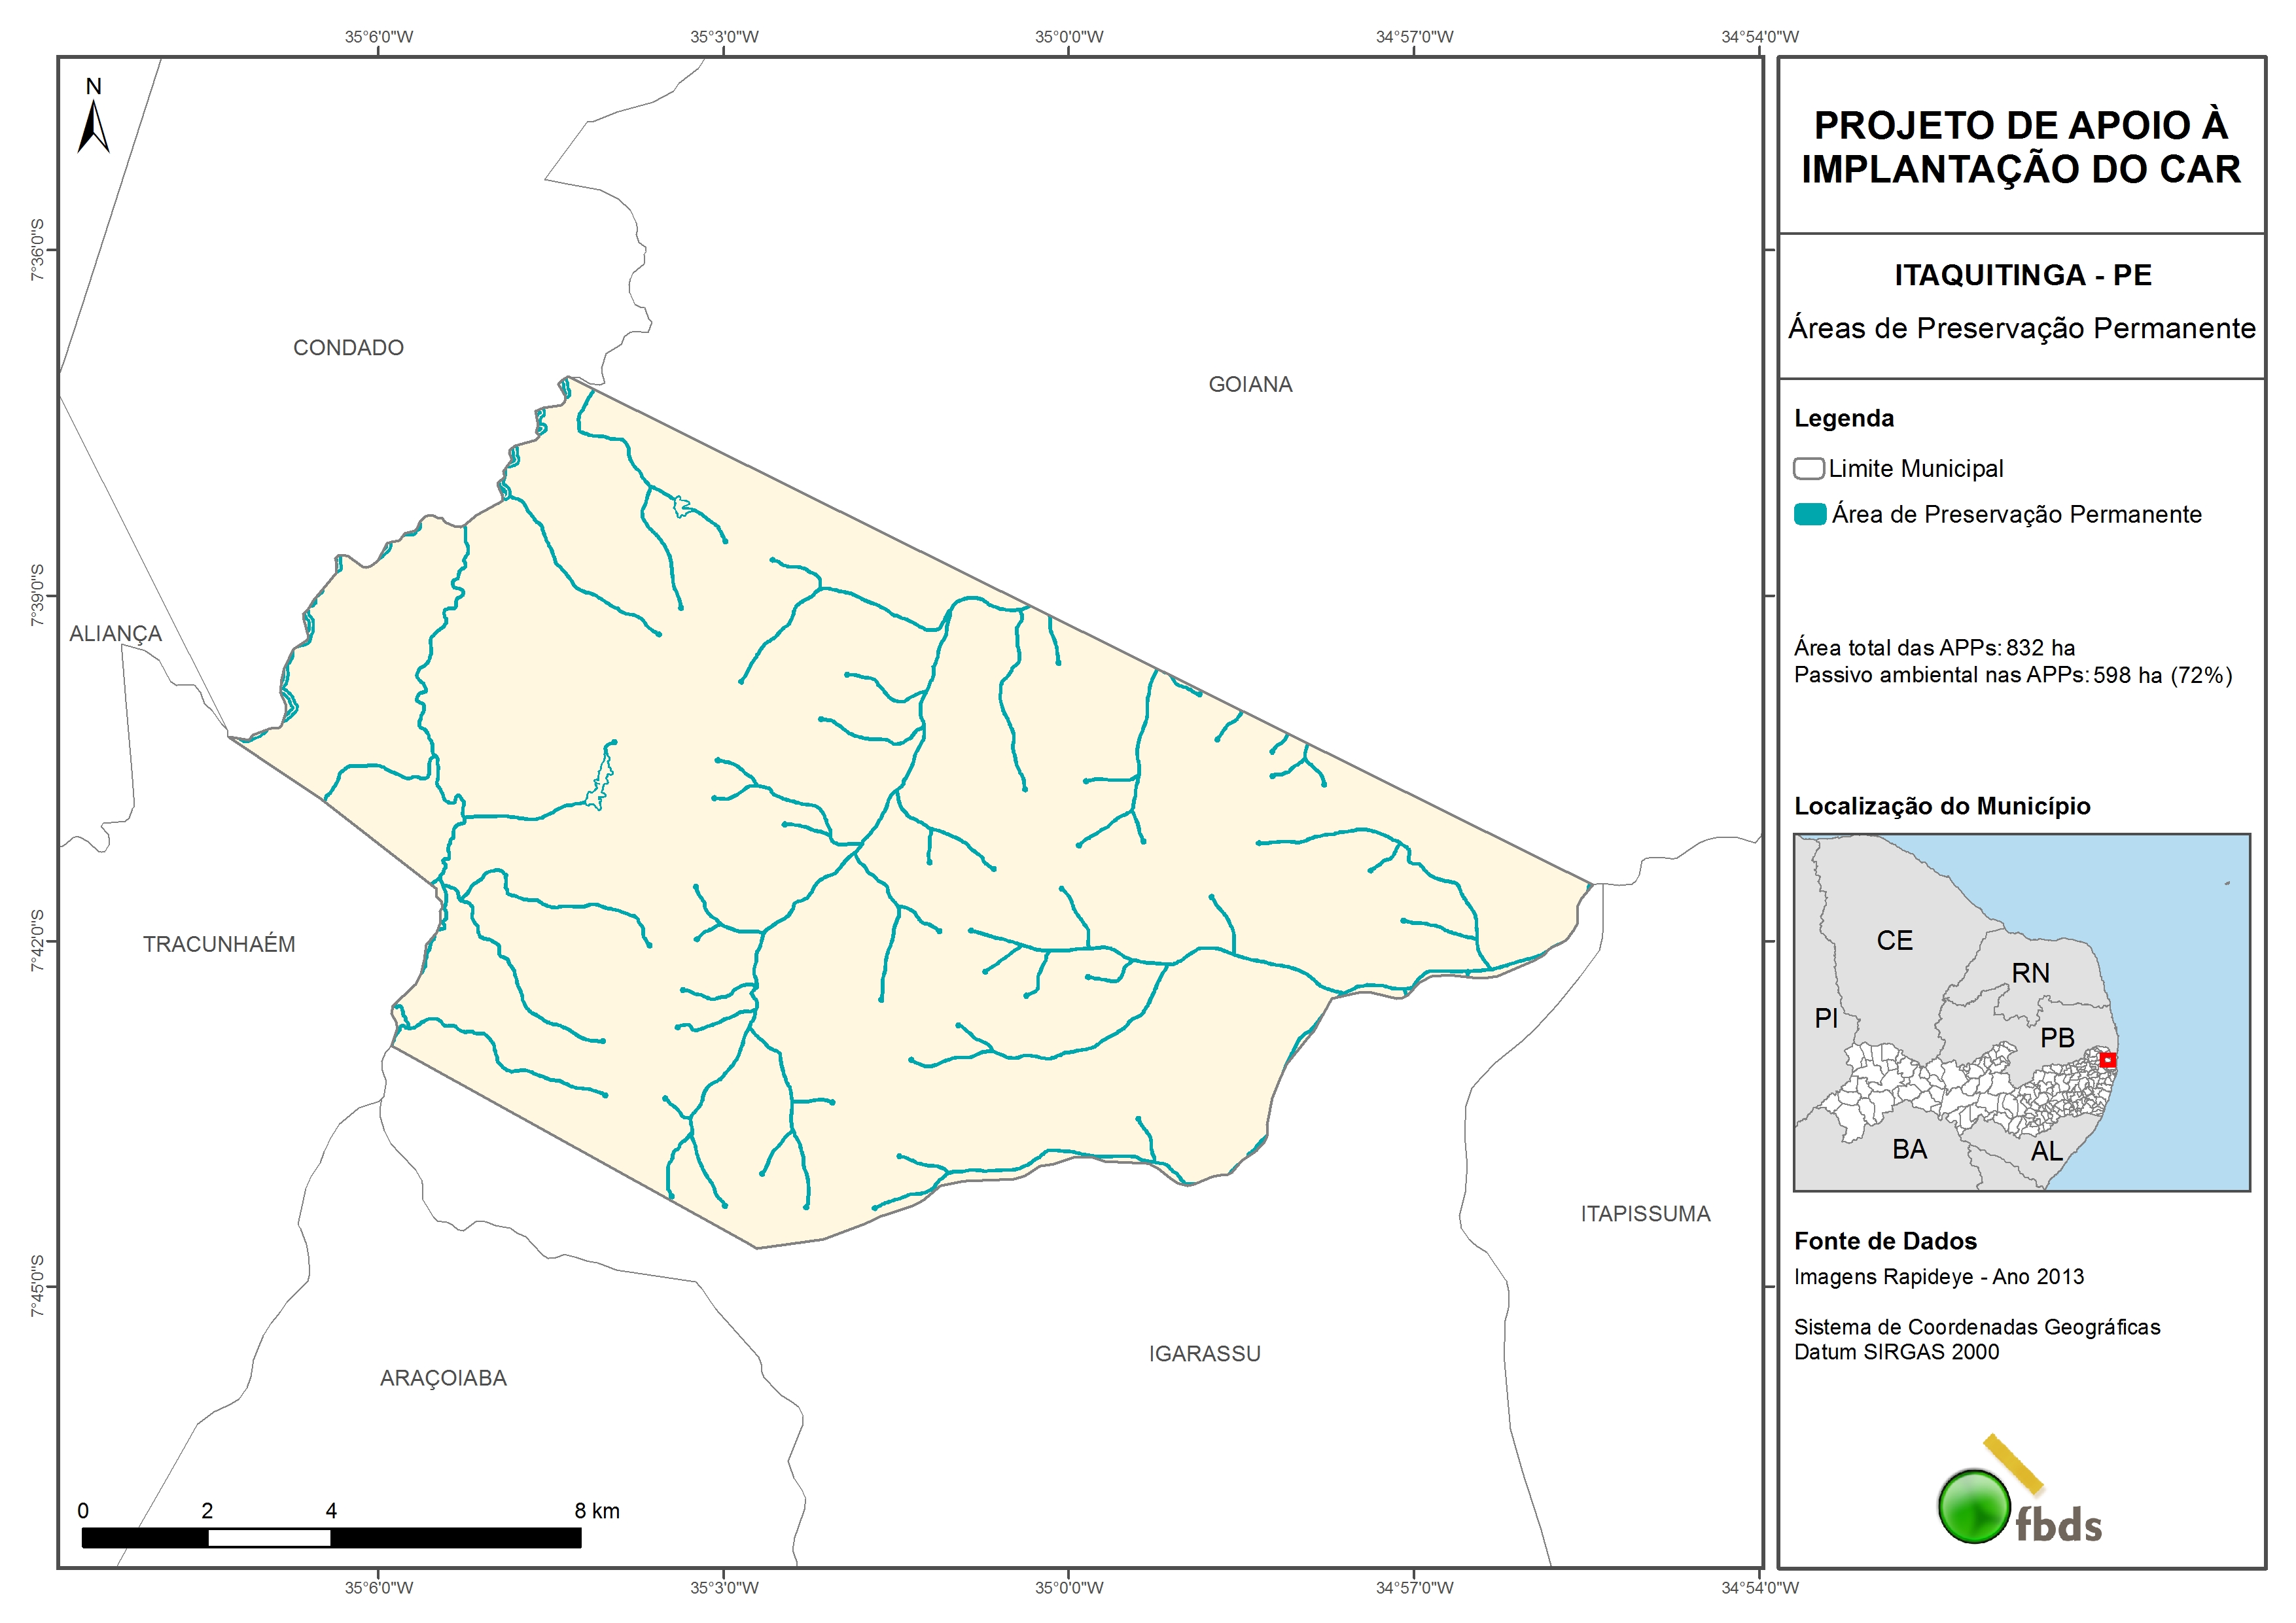Click the scale bar white segment
Viewport: 2296px width, 1623px height.
pos(269,1538)
